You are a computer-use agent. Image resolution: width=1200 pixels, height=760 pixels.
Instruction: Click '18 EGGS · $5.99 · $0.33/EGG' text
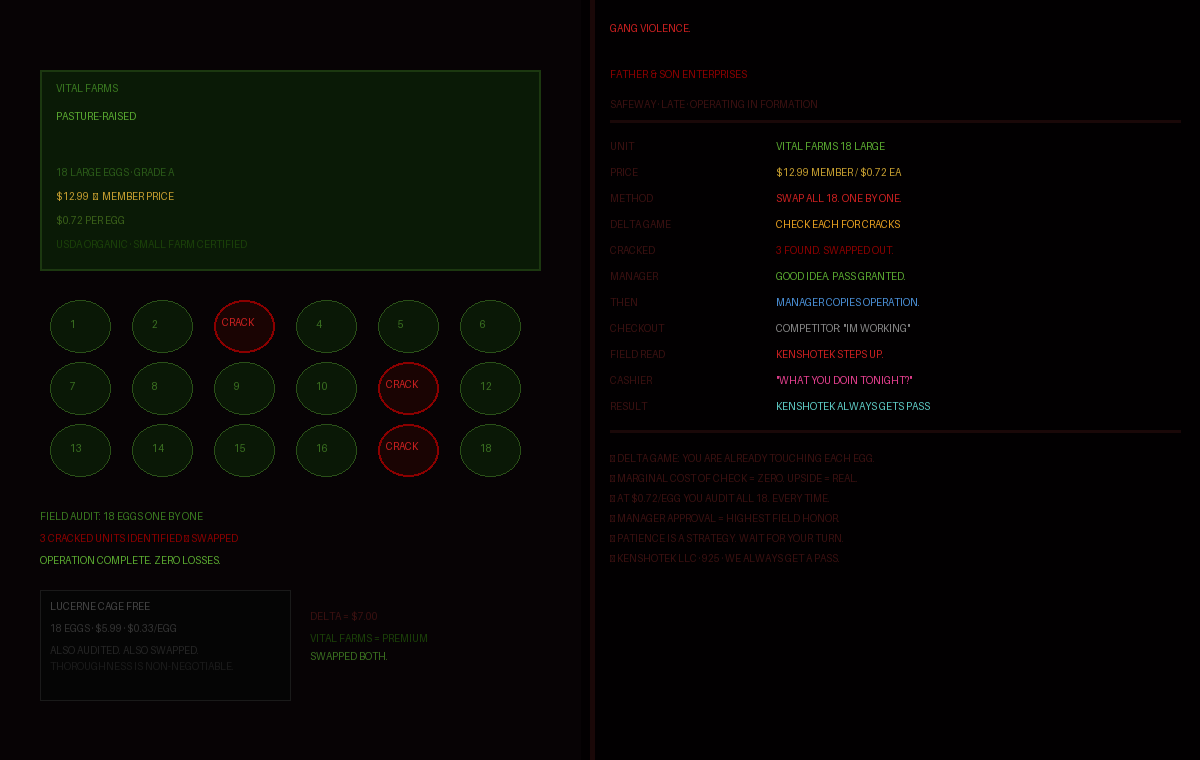[x=113, y=629]
